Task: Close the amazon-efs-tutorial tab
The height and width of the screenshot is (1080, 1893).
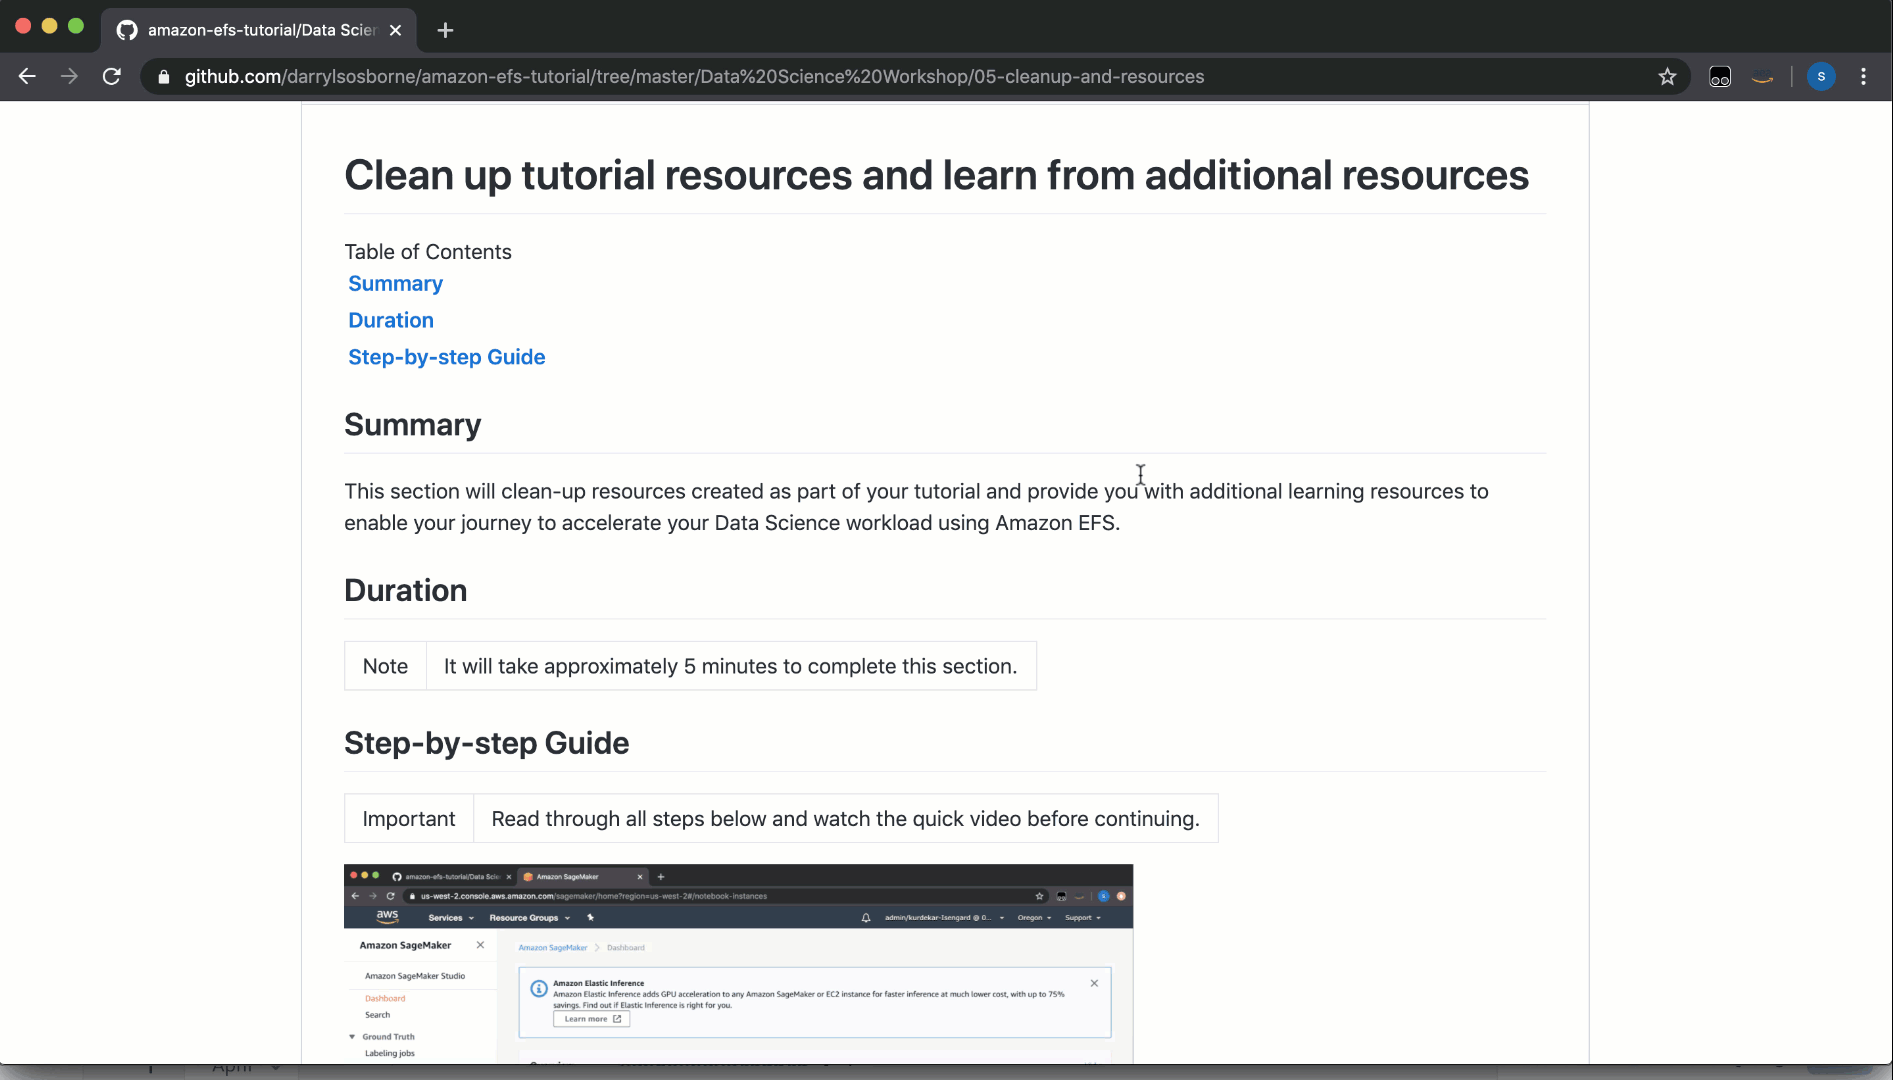Action: (396, 30)
